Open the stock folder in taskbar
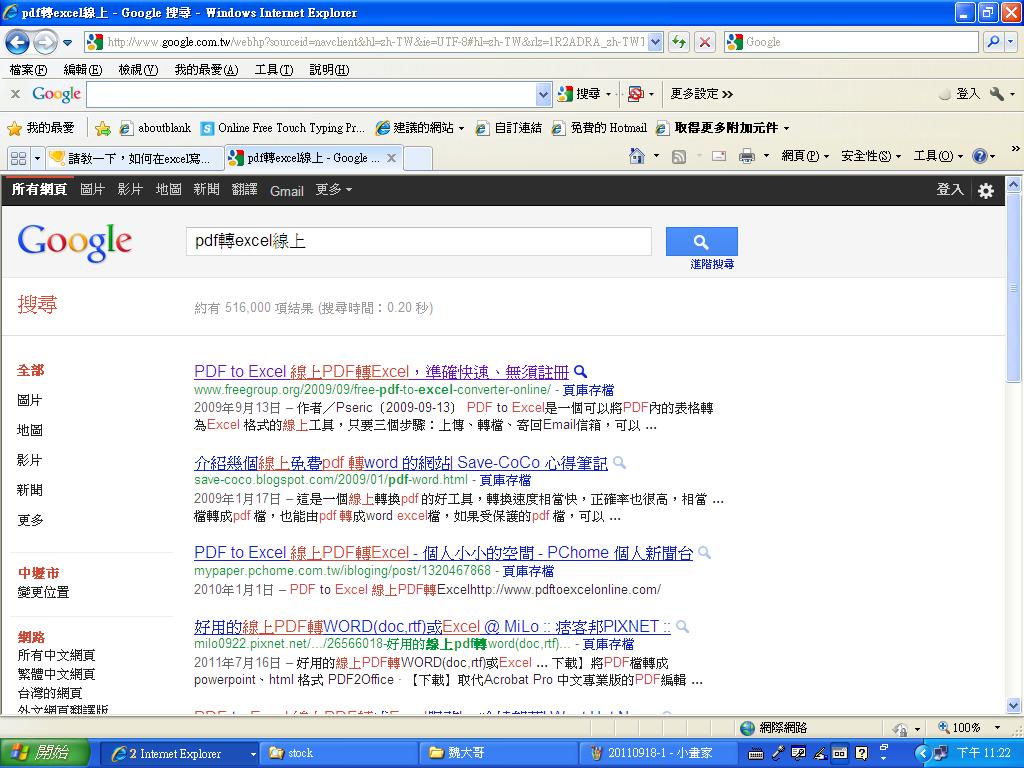 click(x=338, y=753)
